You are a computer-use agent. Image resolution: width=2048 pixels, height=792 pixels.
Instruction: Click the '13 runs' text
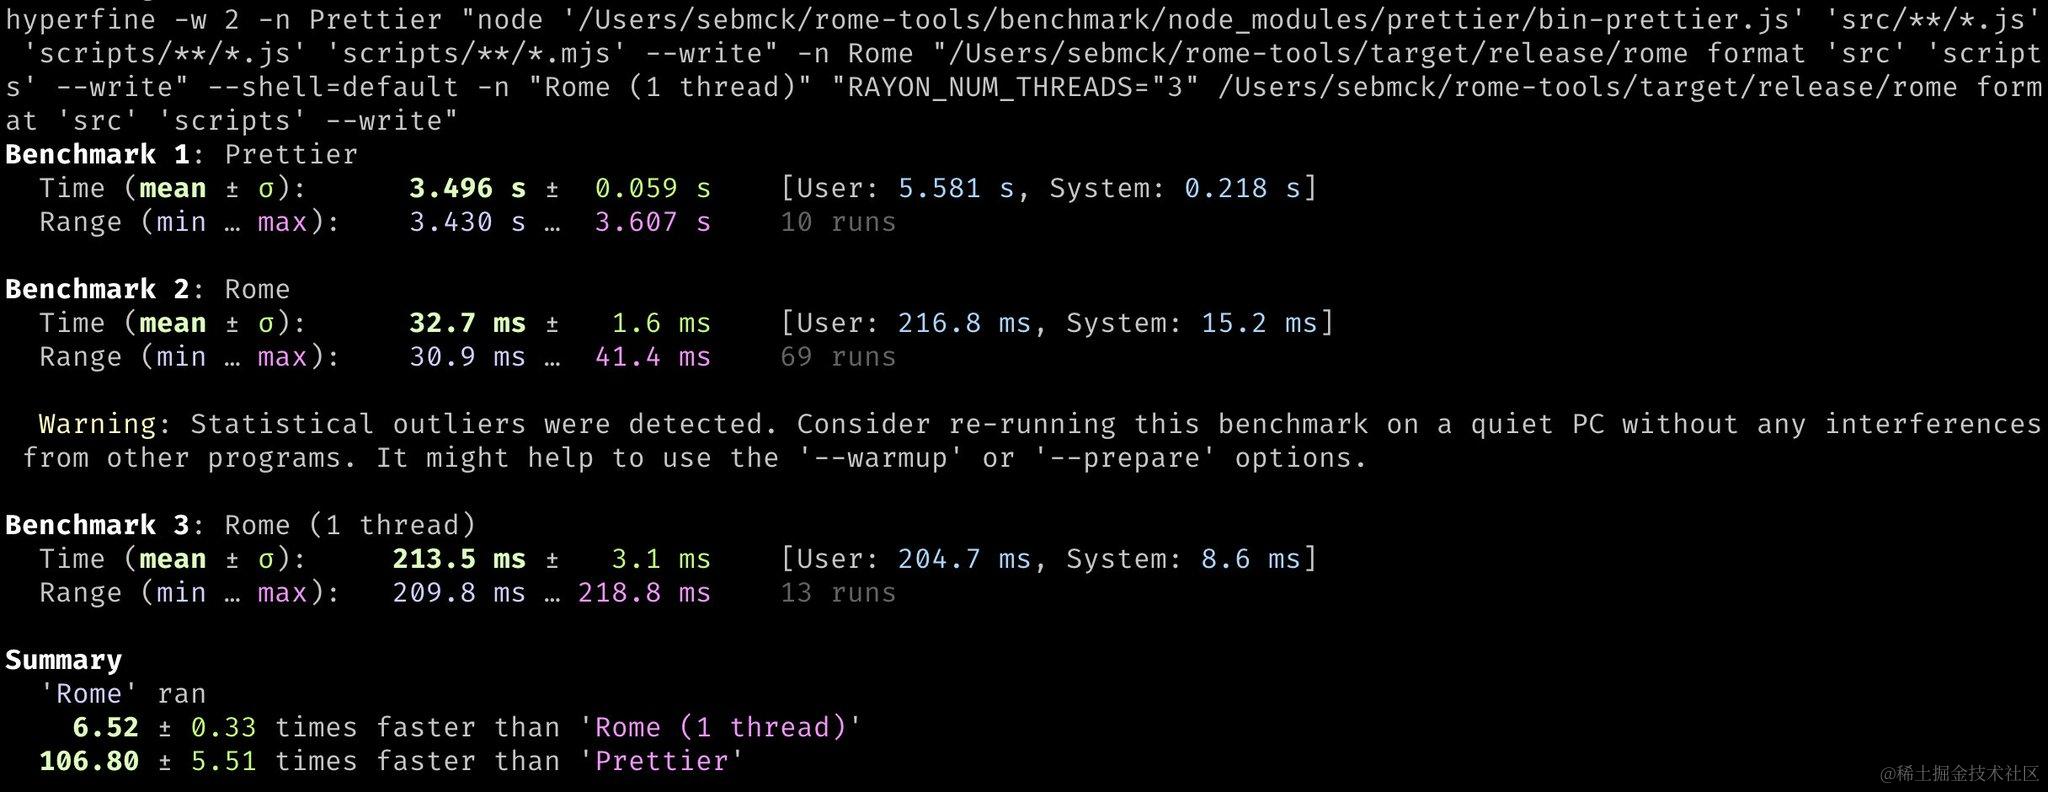point(838,593)
